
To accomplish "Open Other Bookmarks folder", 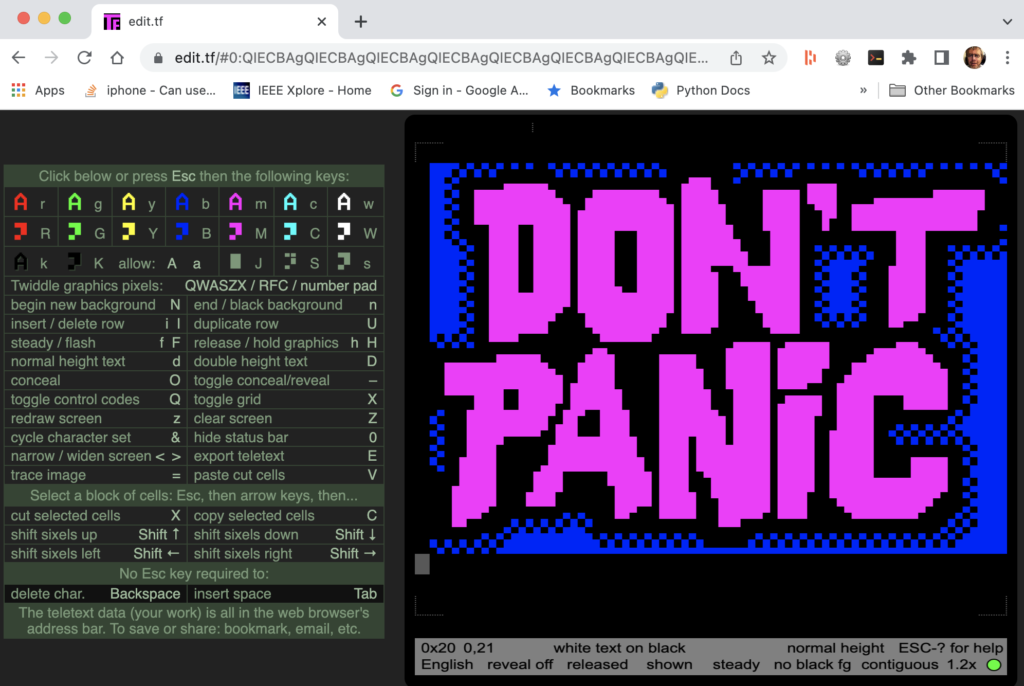I will coord(952,90).
